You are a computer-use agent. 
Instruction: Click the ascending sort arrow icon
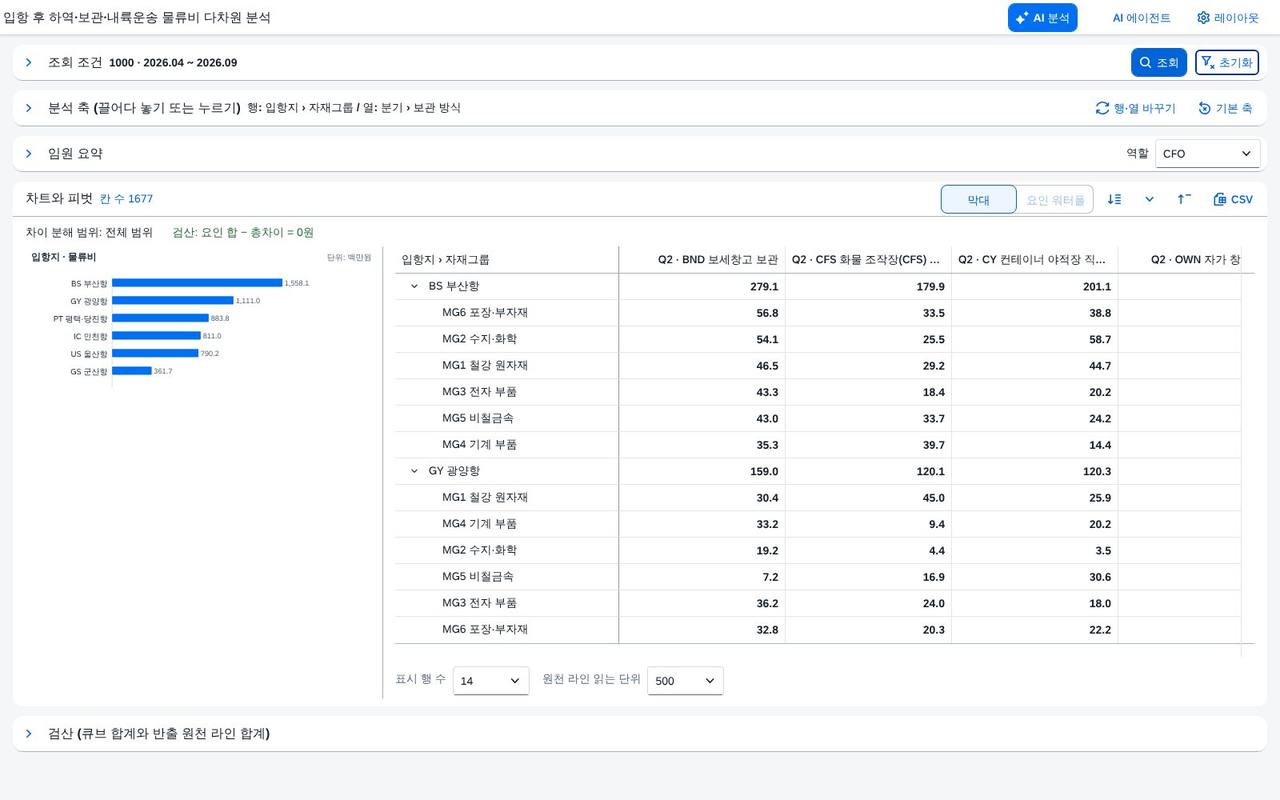pyautogui.click(x=1184, y=199)
